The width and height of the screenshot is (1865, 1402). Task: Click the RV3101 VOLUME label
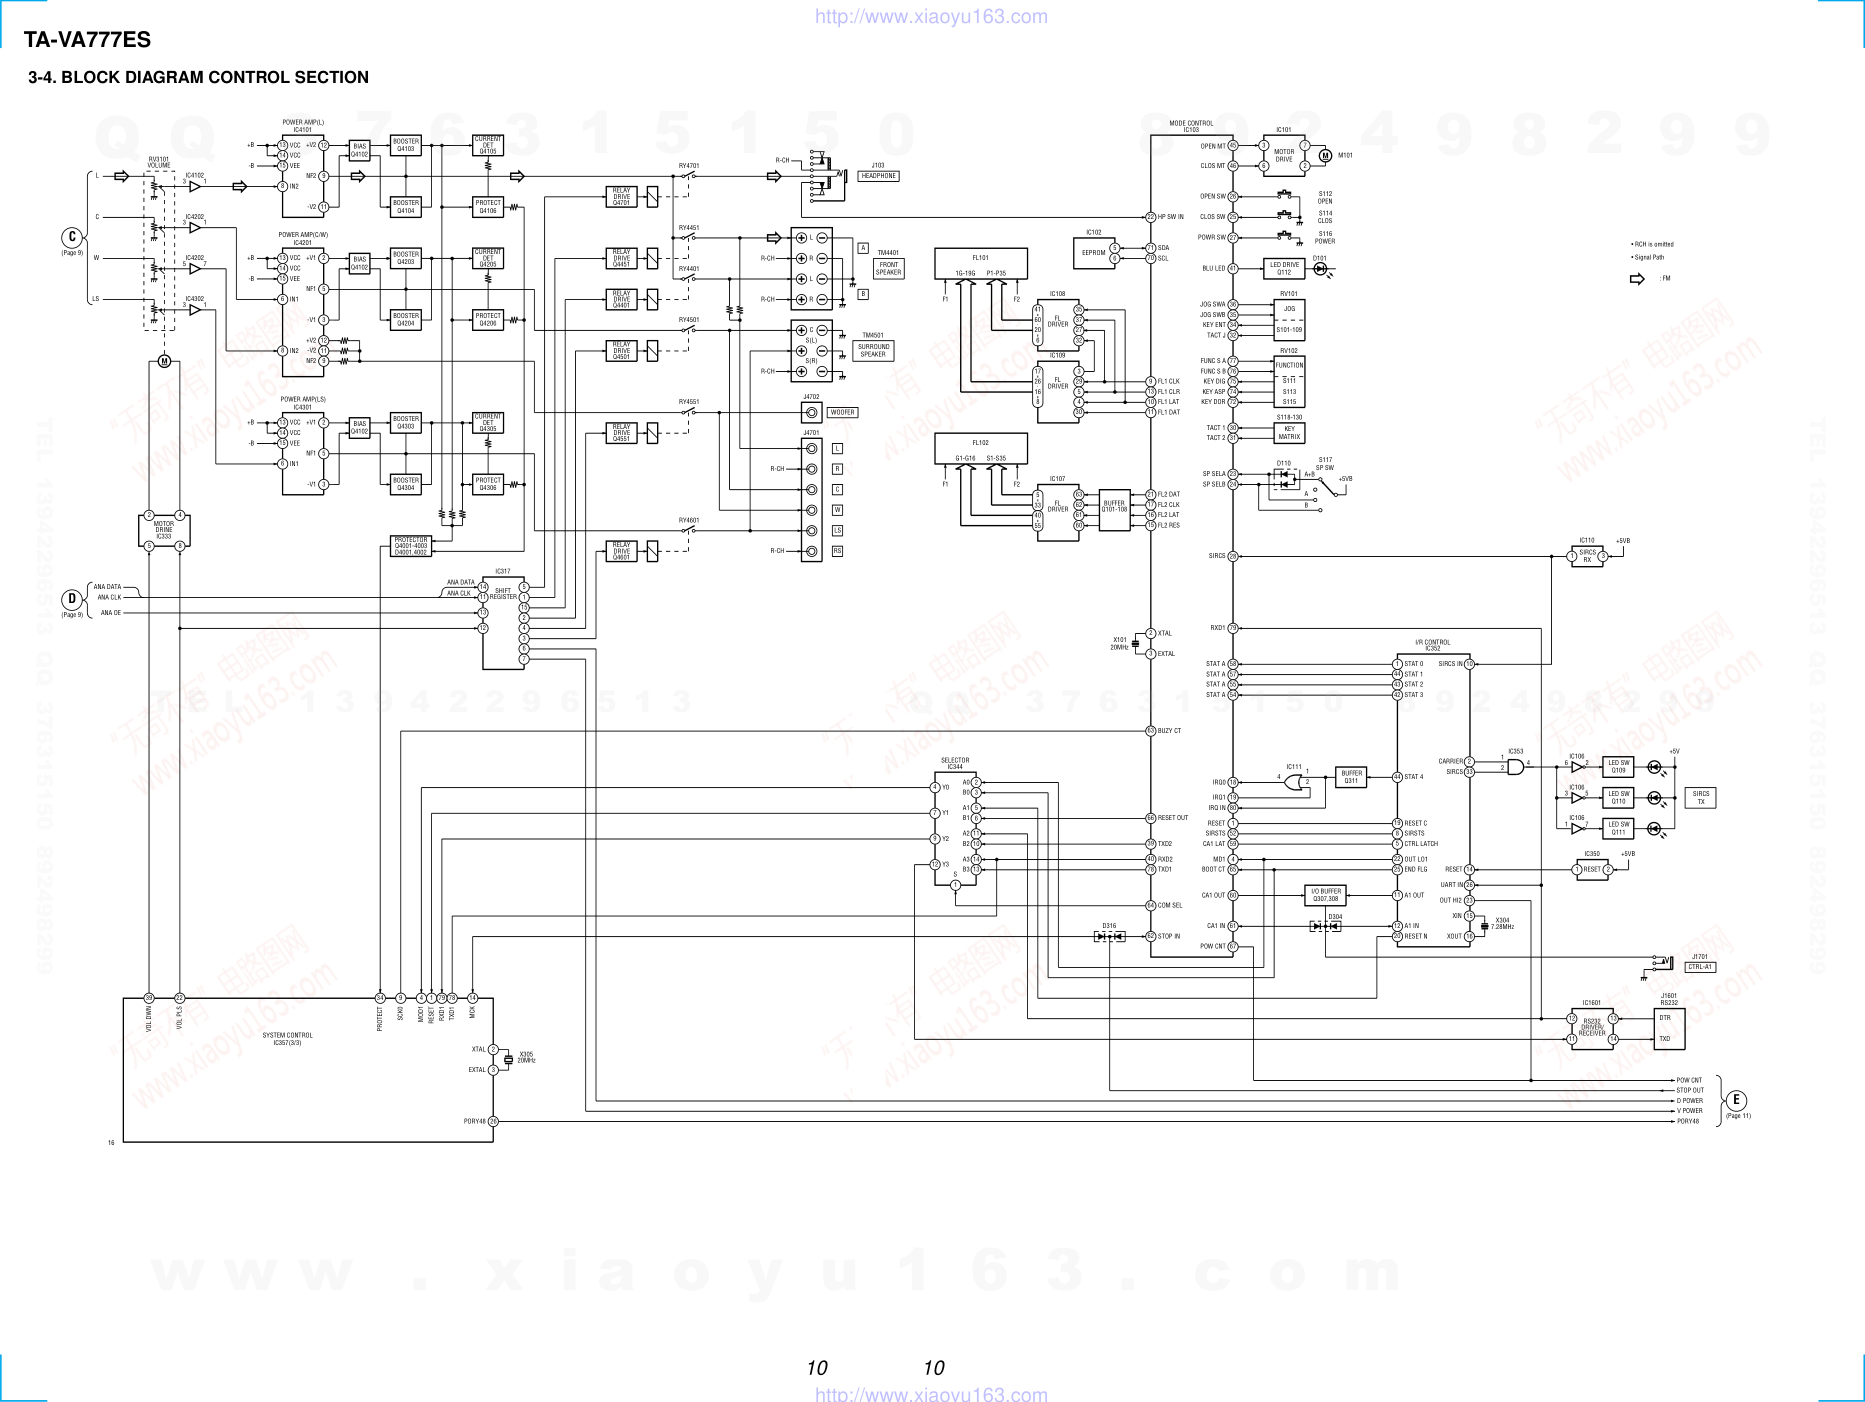pyautogui.click(x=159, y=162)
